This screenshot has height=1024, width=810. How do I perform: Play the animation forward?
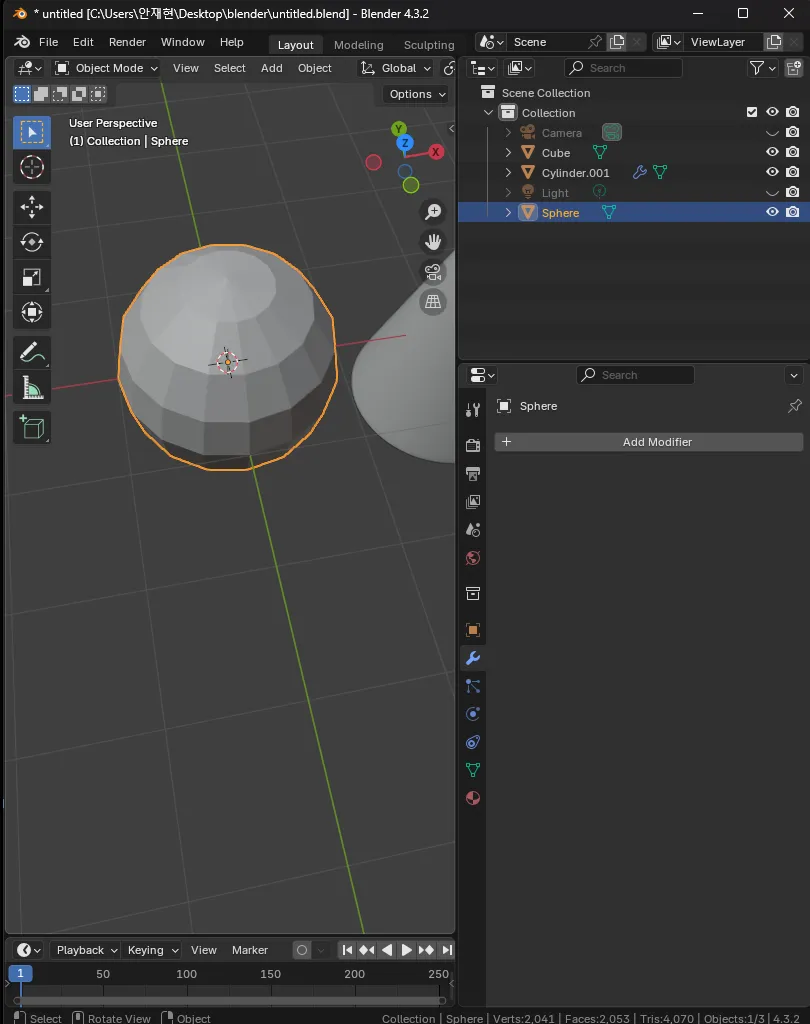click(406, 950)
